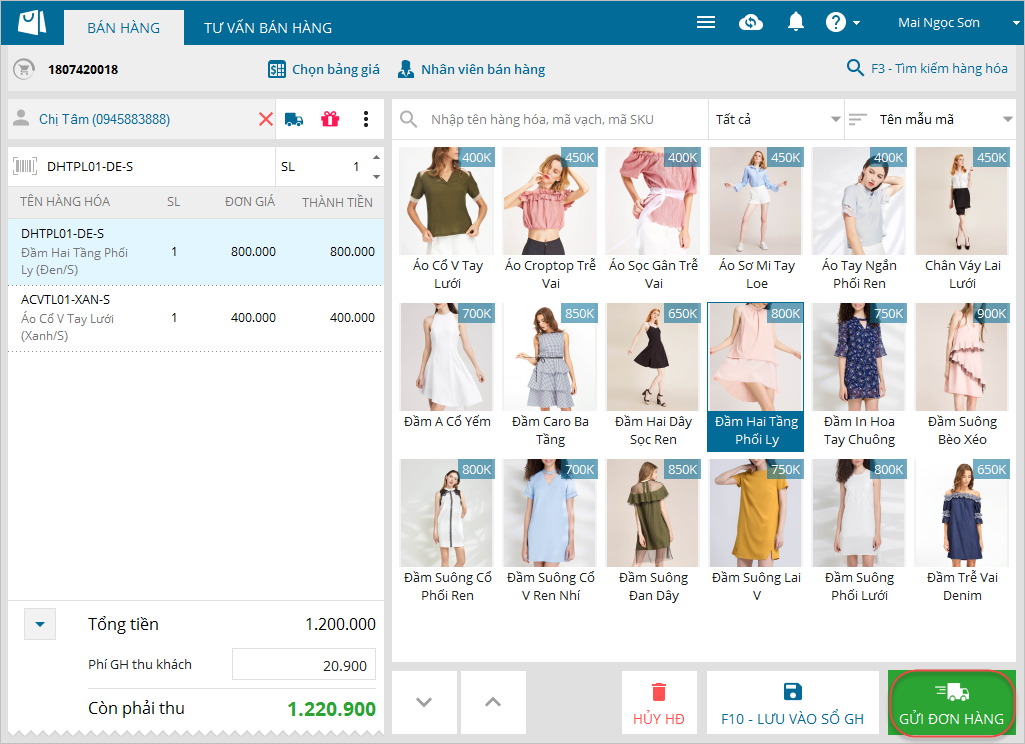Image resolution: width=1025 pixels, height=744 pixels.
Task: Open notifications bell icon
Action: (x=796, y=22)
